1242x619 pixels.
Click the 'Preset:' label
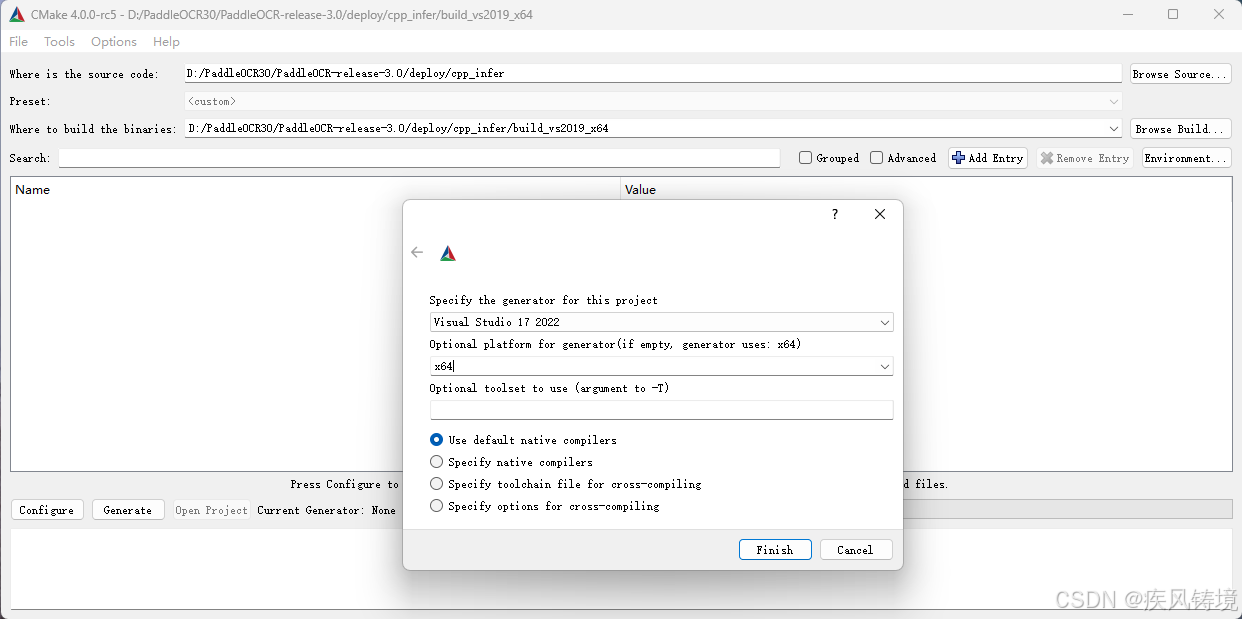click(x=30, y=101)
